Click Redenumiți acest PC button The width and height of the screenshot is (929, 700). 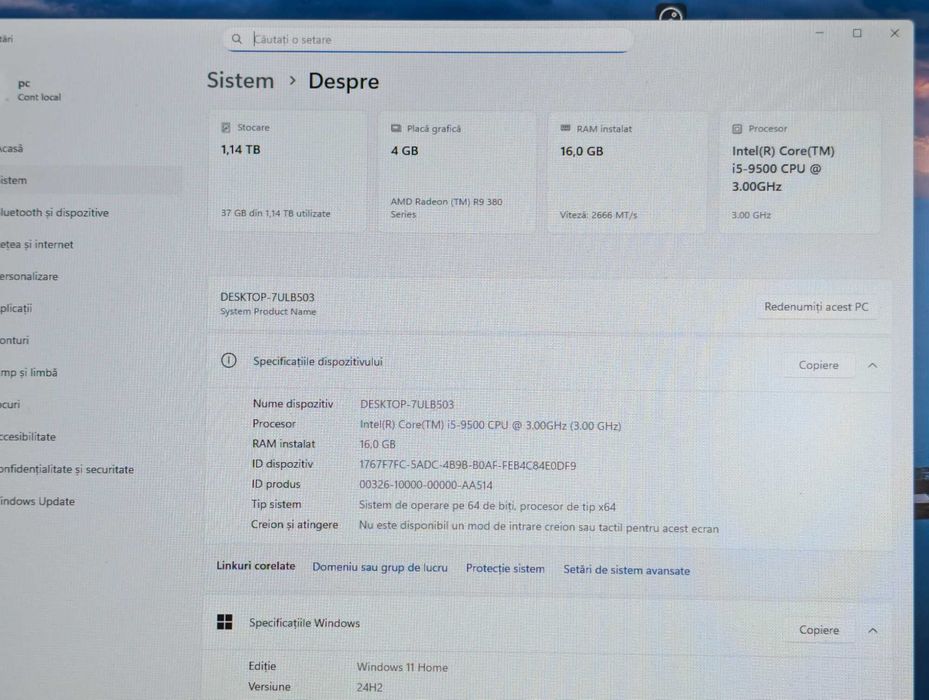[816, 307]
